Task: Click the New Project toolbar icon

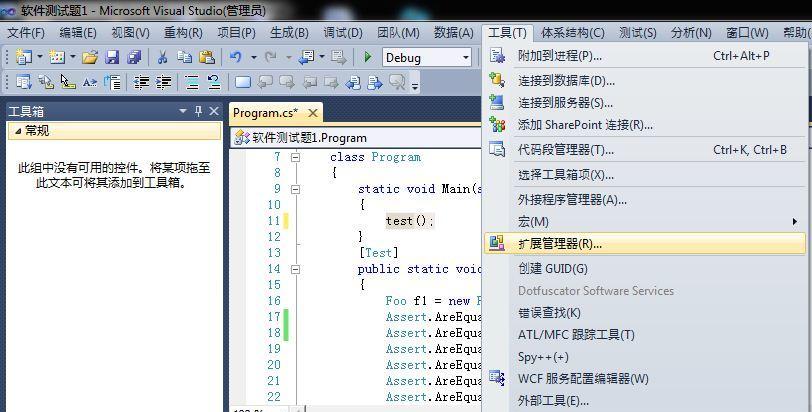Action: 23,57
